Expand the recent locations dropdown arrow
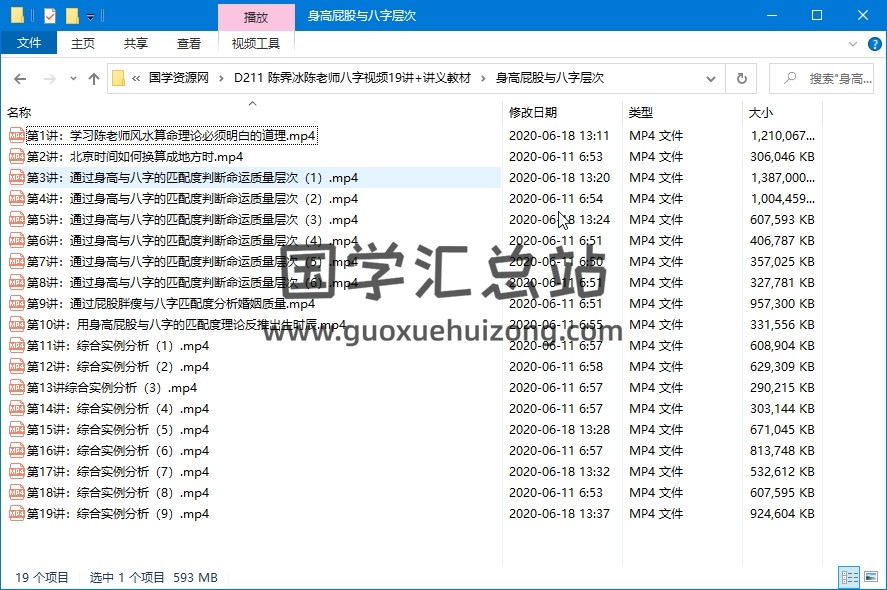 point(71,78)
